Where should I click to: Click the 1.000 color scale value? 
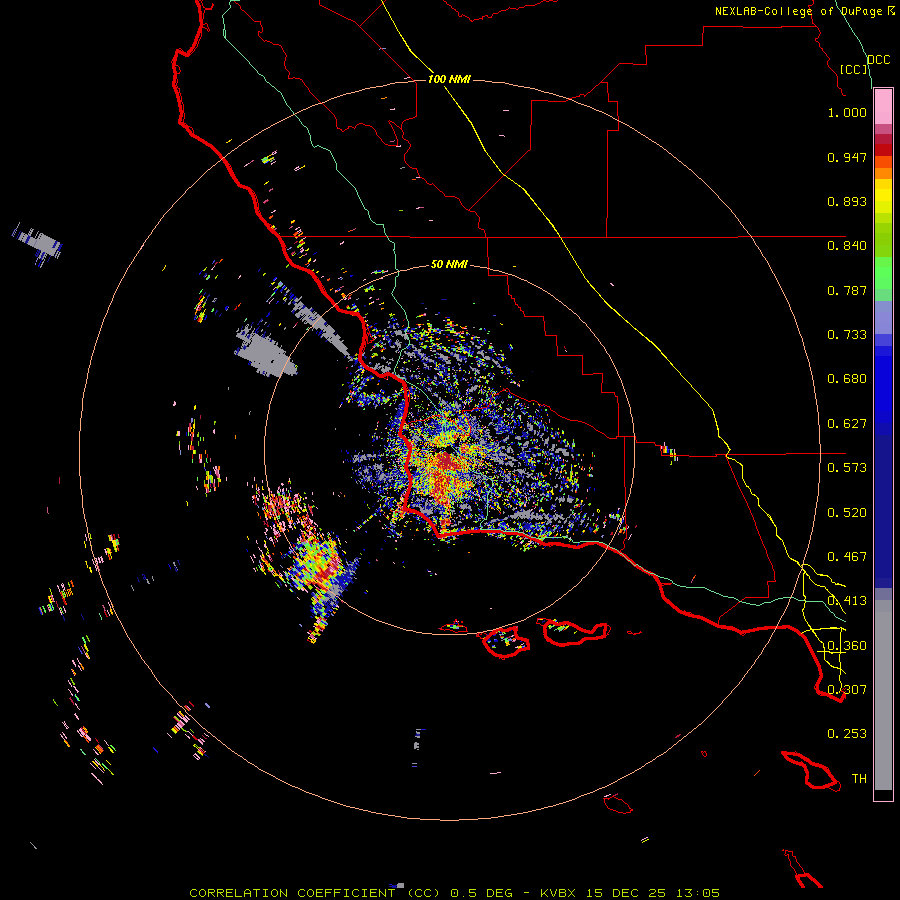[x=847, y=112]
